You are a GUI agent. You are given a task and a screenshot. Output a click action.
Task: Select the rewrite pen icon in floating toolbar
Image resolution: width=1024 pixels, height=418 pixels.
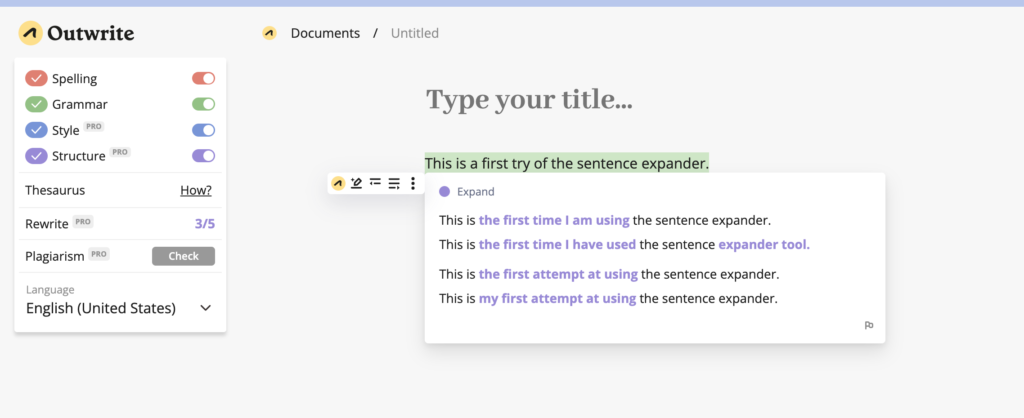[x=356, y=184]
